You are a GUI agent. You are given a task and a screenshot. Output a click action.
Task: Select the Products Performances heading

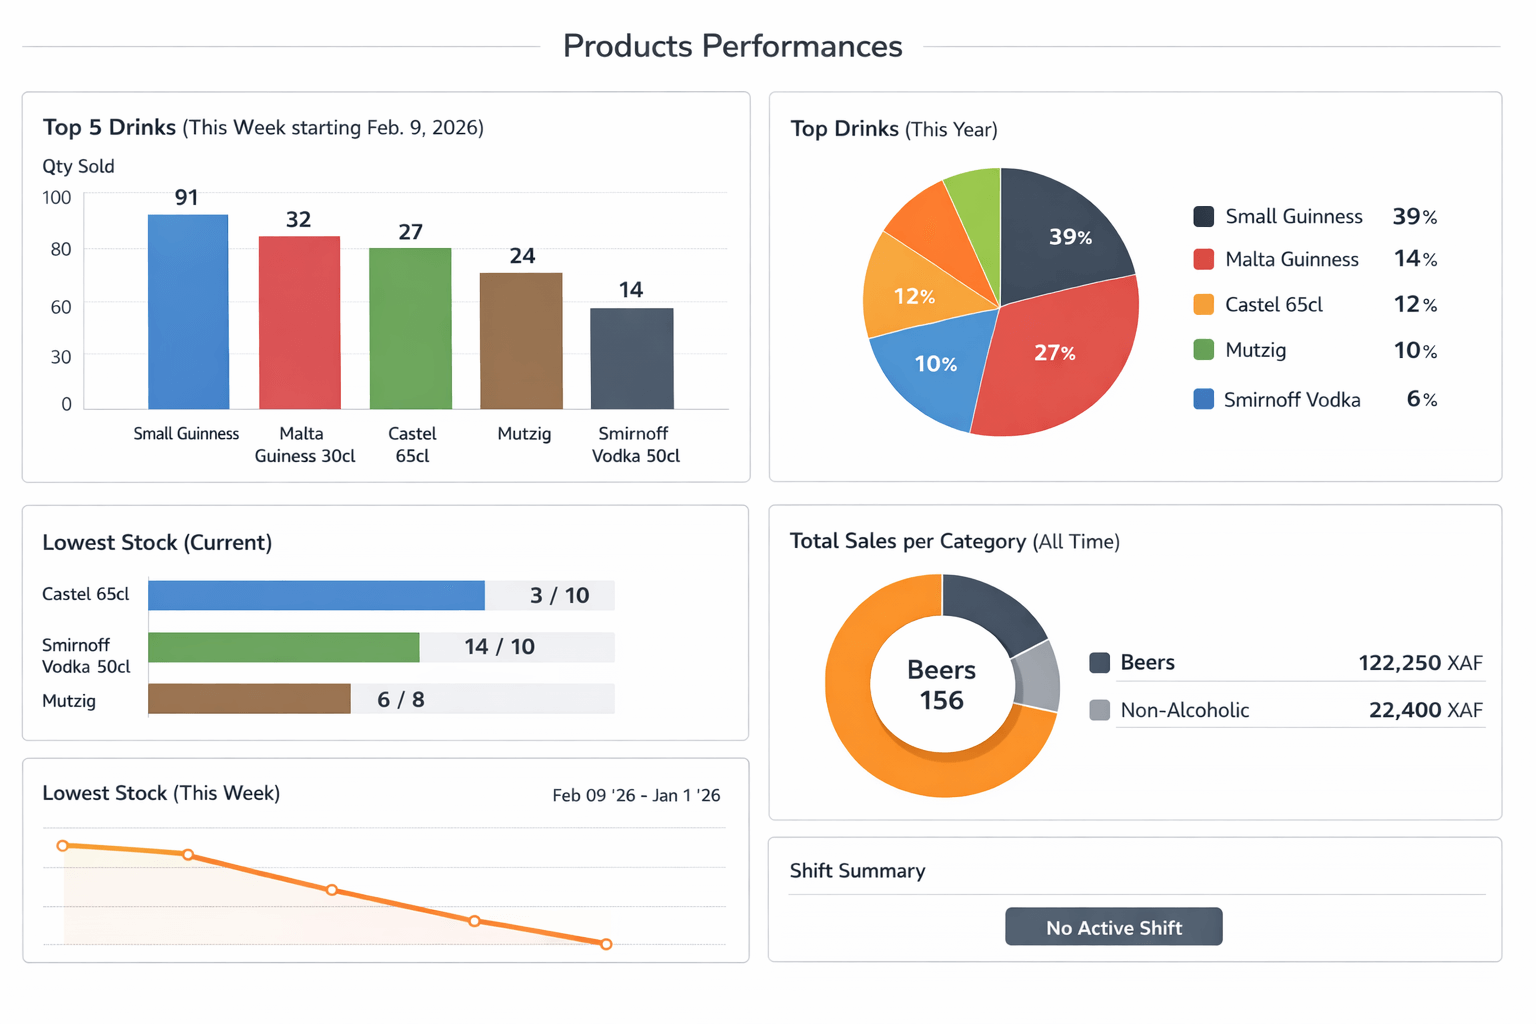point(732,45)
